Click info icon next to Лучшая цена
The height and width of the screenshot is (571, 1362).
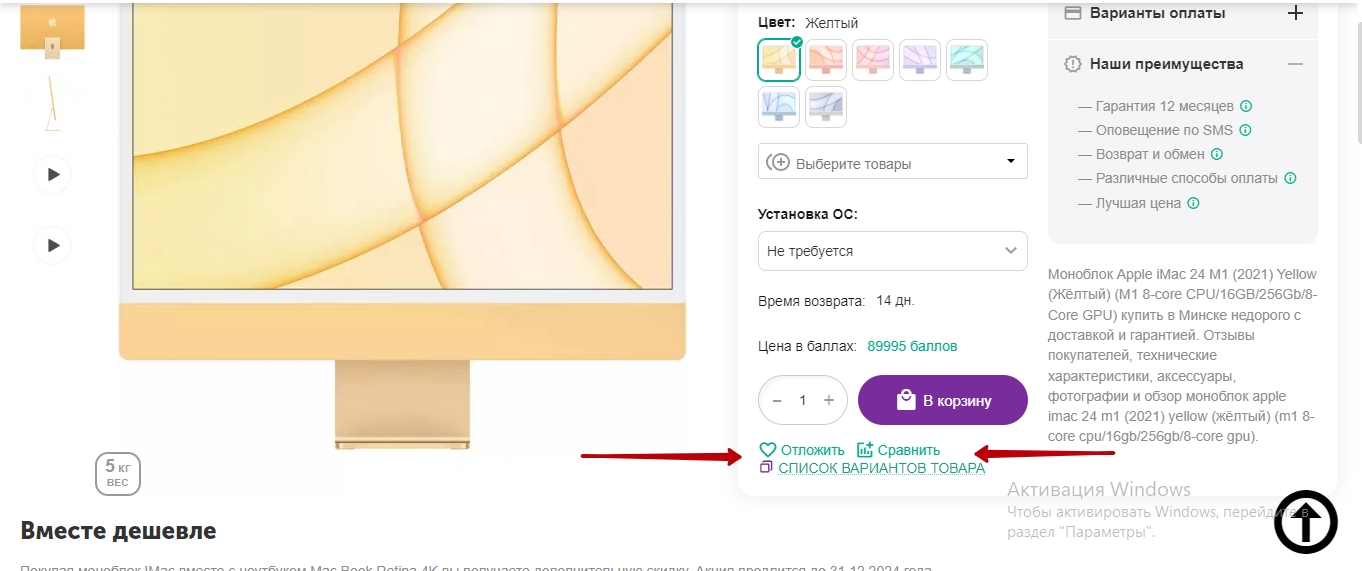[x=1193, y=203]
